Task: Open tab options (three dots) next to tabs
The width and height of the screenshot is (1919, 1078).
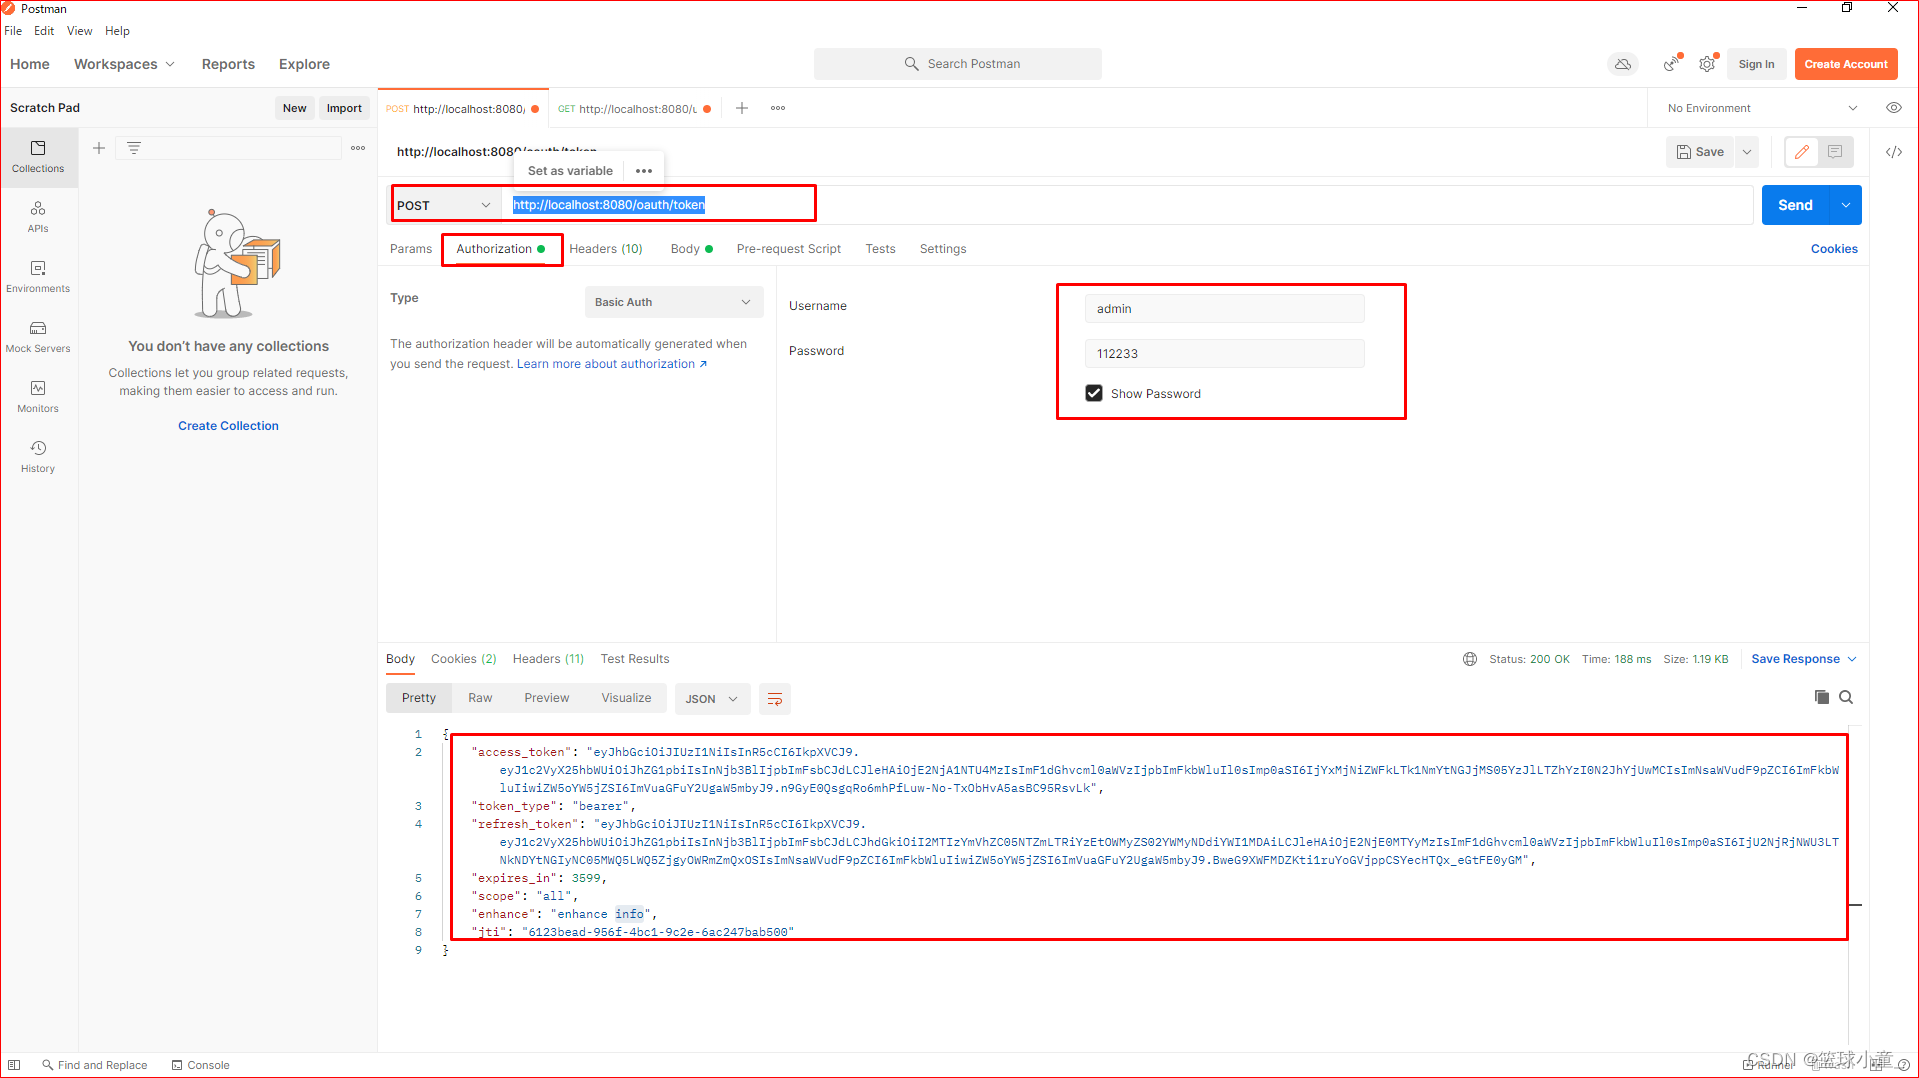Action: (x=778, y=108)
